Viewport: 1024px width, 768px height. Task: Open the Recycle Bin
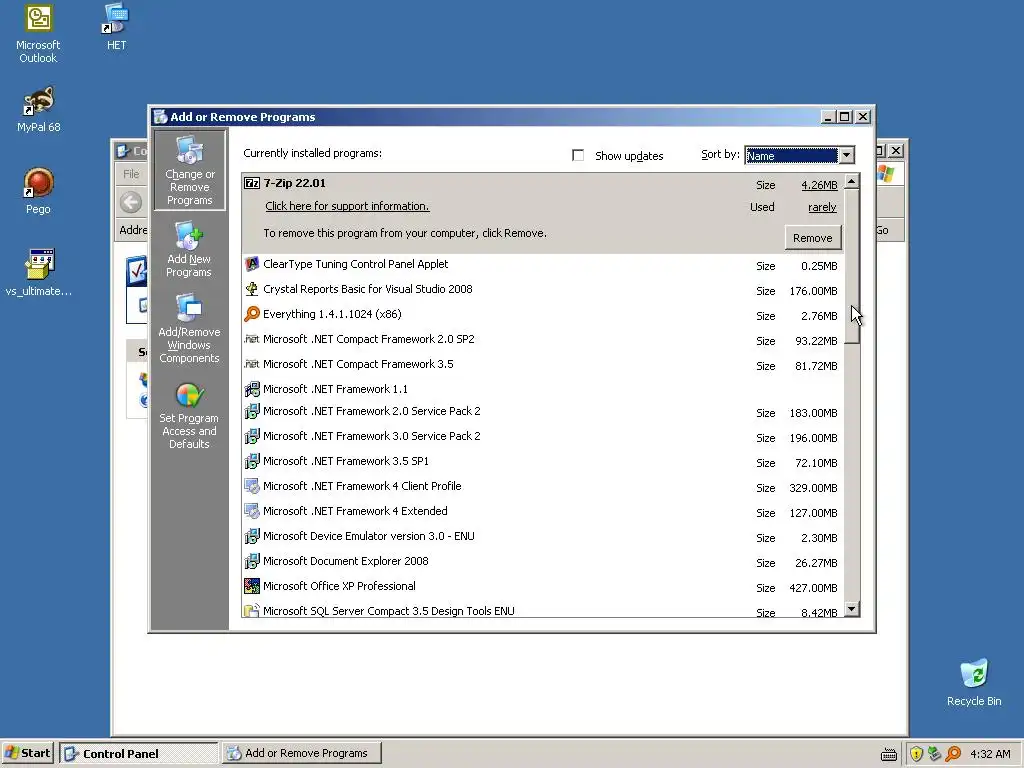tap(974, 683)
